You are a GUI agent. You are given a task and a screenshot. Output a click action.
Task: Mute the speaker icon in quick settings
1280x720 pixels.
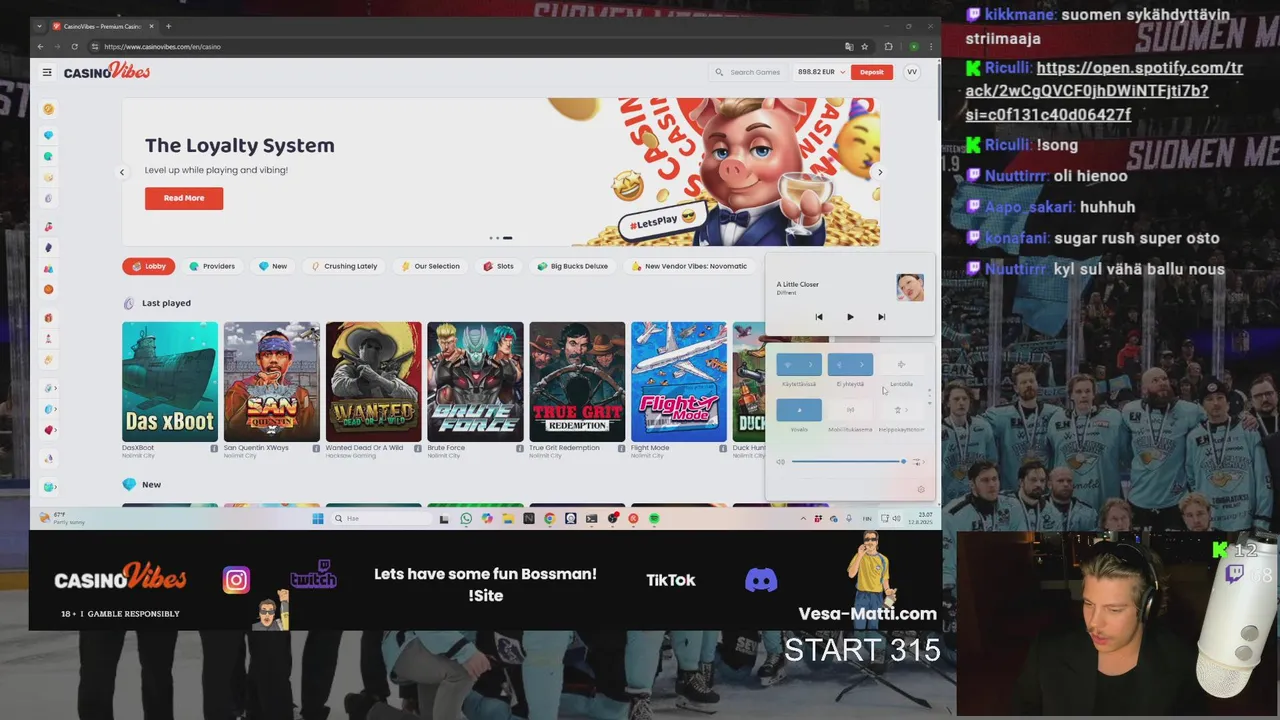coord(780,462)
